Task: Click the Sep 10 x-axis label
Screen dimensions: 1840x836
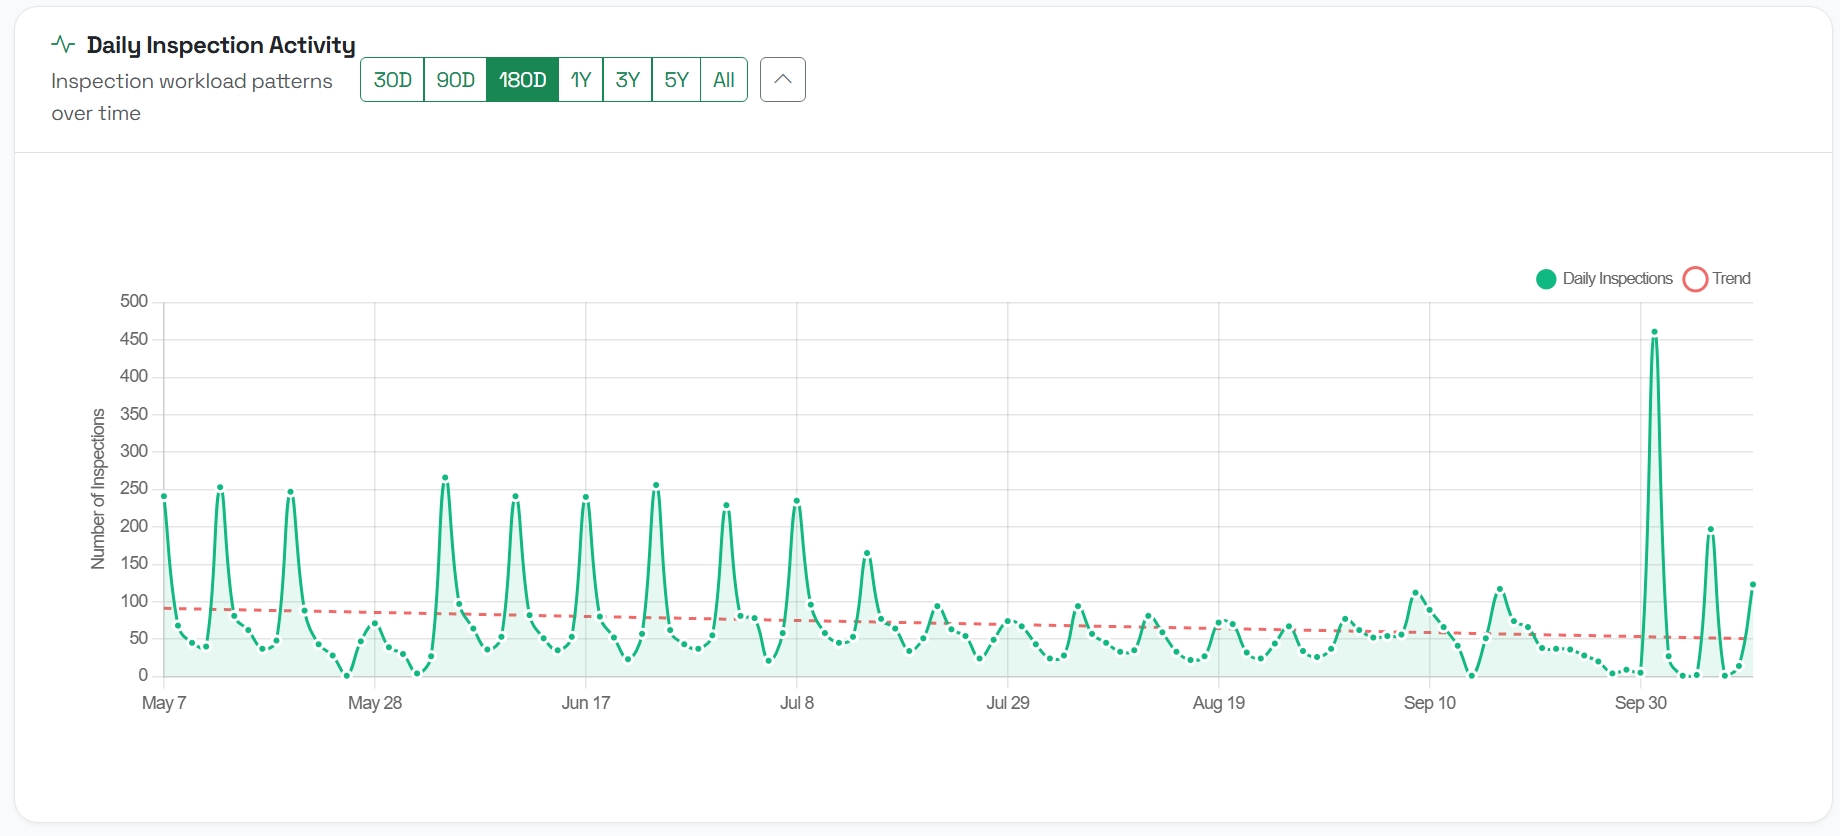Action: (1430, 703)
